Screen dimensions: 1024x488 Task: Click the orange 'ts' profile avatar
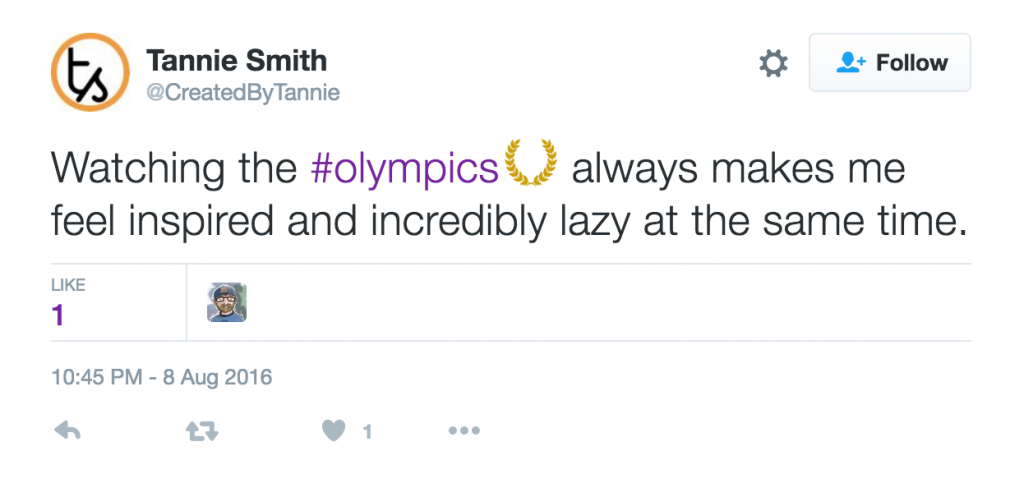(x=90, y=72)
